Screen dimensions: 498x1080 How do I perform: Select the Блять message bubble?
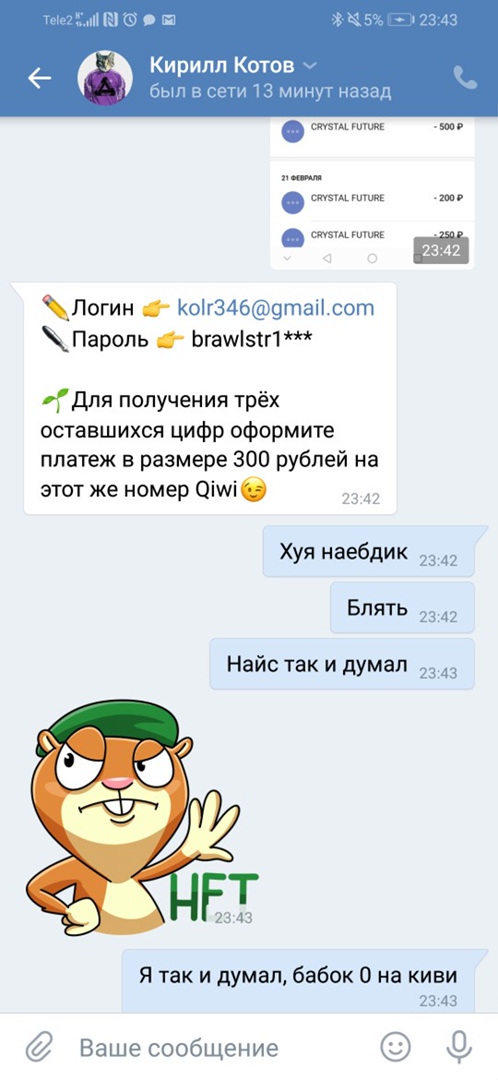coord(402,608)
